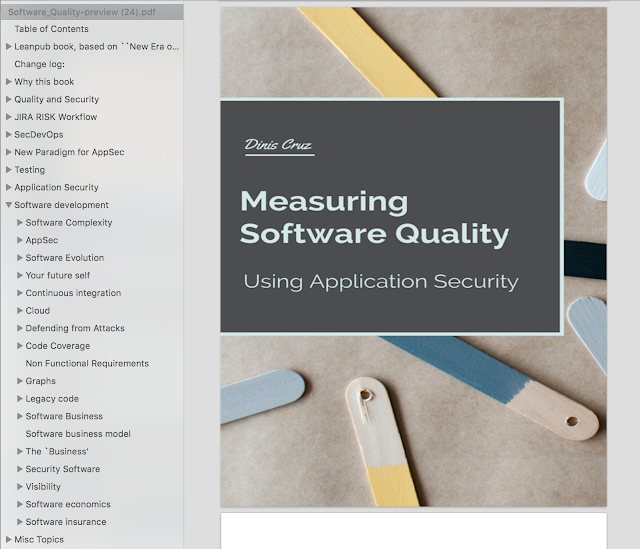Expand Application Security disclosure triangle
Image resolution: width=640 pixels, height=549 pixels.
(8, 187)
